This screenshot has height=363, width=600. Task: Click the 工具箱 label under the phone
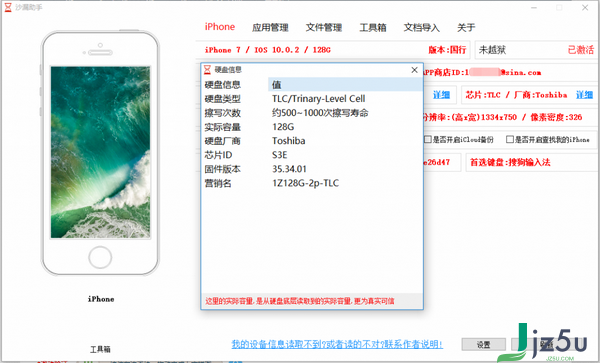coord(100,349)
